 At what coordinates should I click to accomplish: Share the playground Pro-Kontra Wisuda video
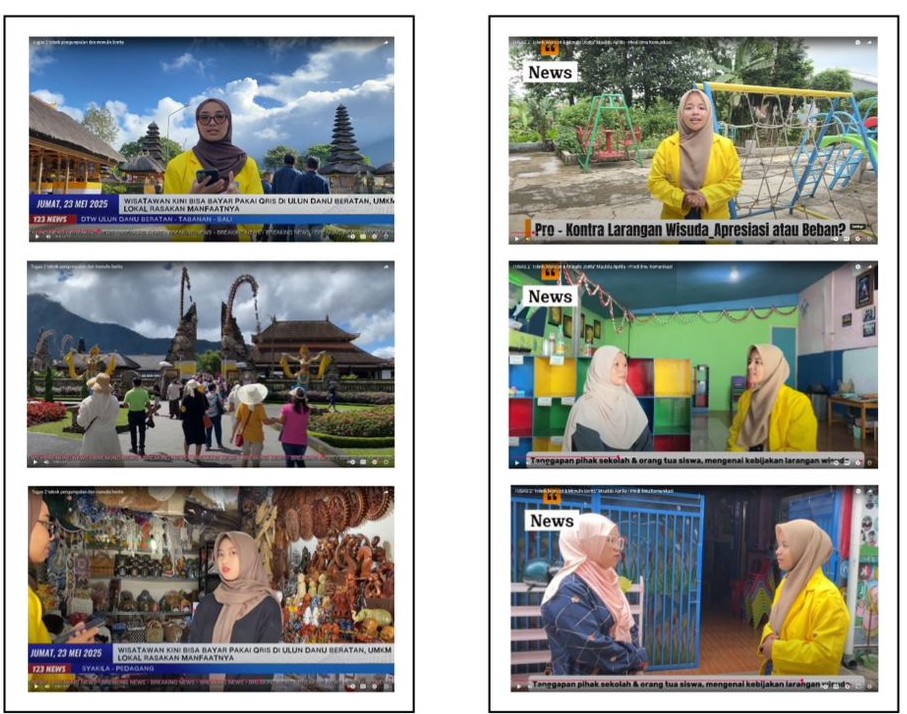tap(868, 43)
